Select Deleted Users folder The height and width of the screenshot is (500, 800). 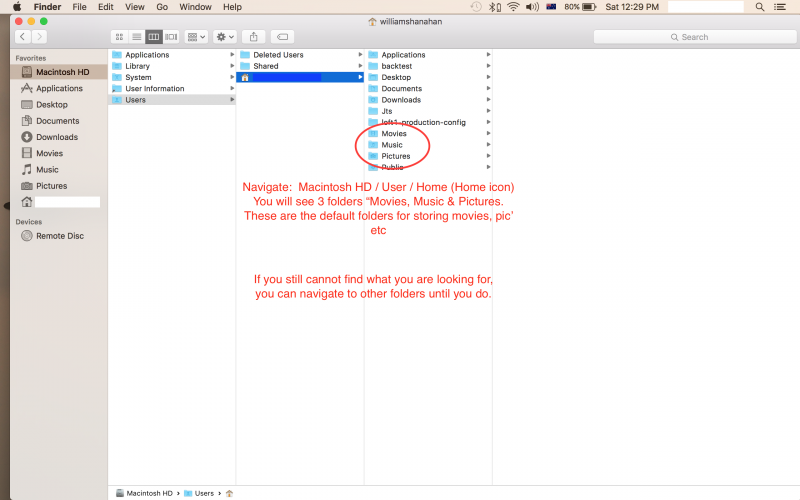[x=300, y=55]
